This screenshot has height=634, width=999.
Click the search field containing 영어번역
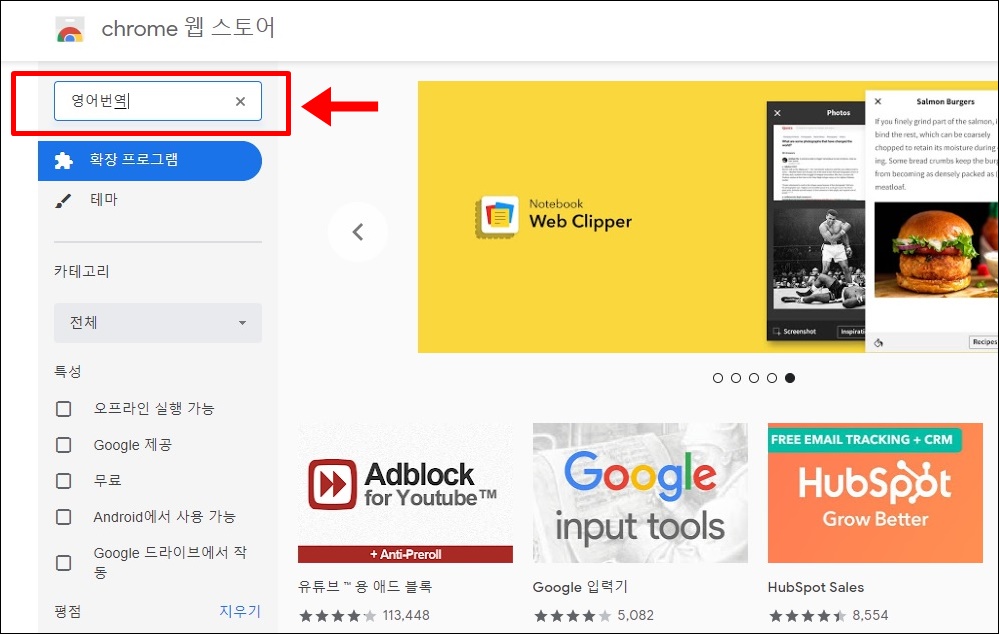point(158,101)
